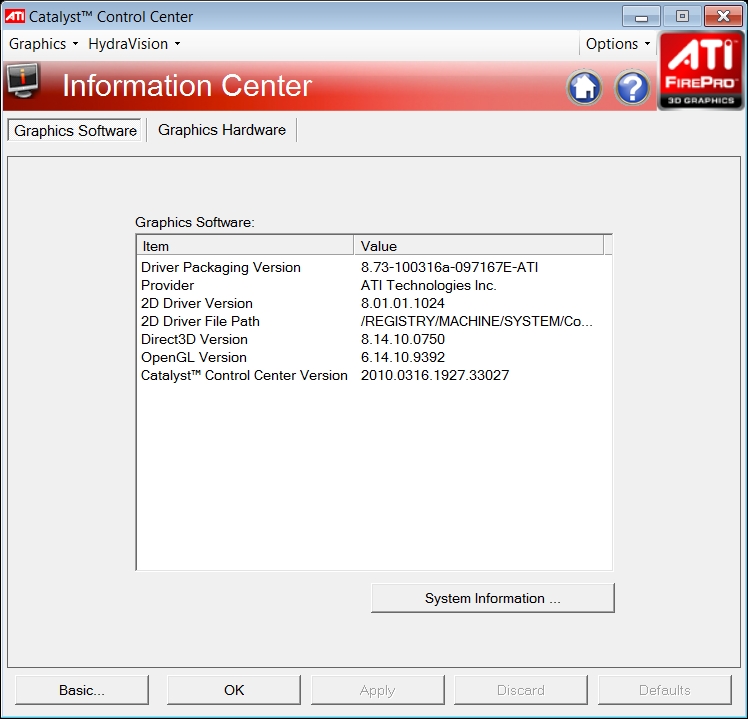
Task: Click the value 8.73-100316a-097167E-ATI
Action: [x=449, y=267]
